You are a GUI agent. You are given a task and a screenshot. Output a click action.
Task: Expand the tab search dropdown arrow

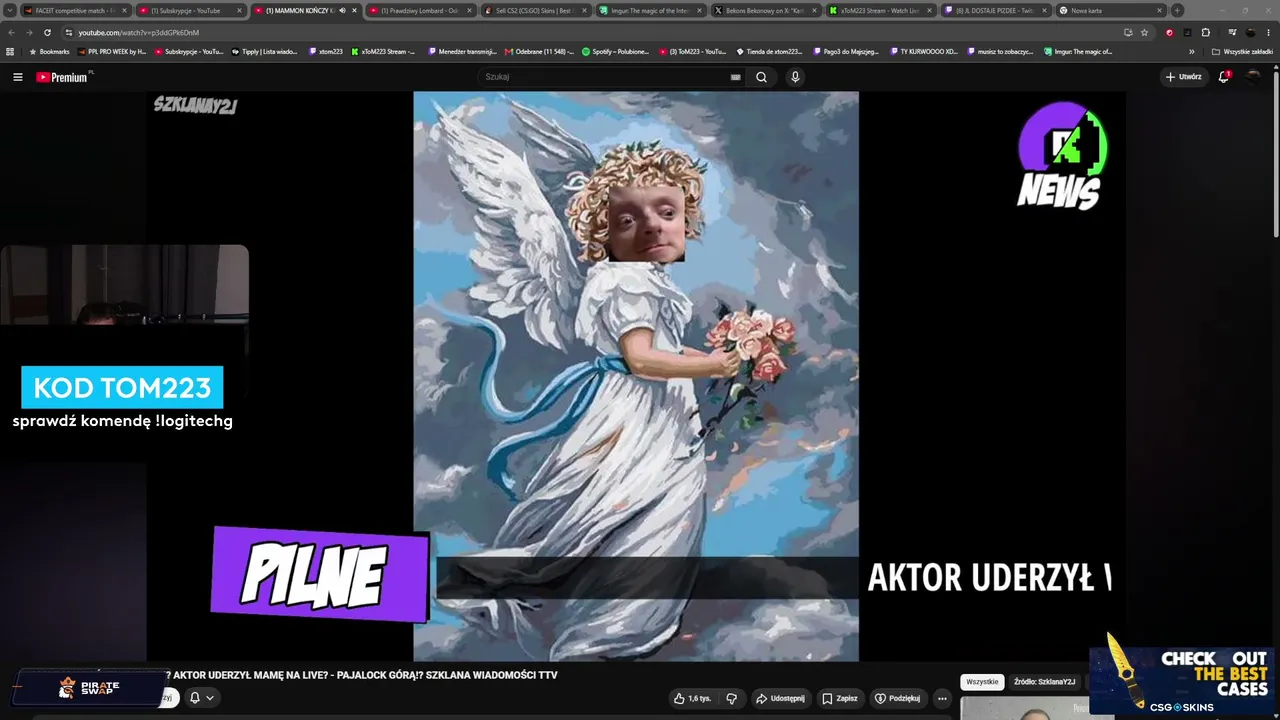pyautogui.click(x=9, y=10)
